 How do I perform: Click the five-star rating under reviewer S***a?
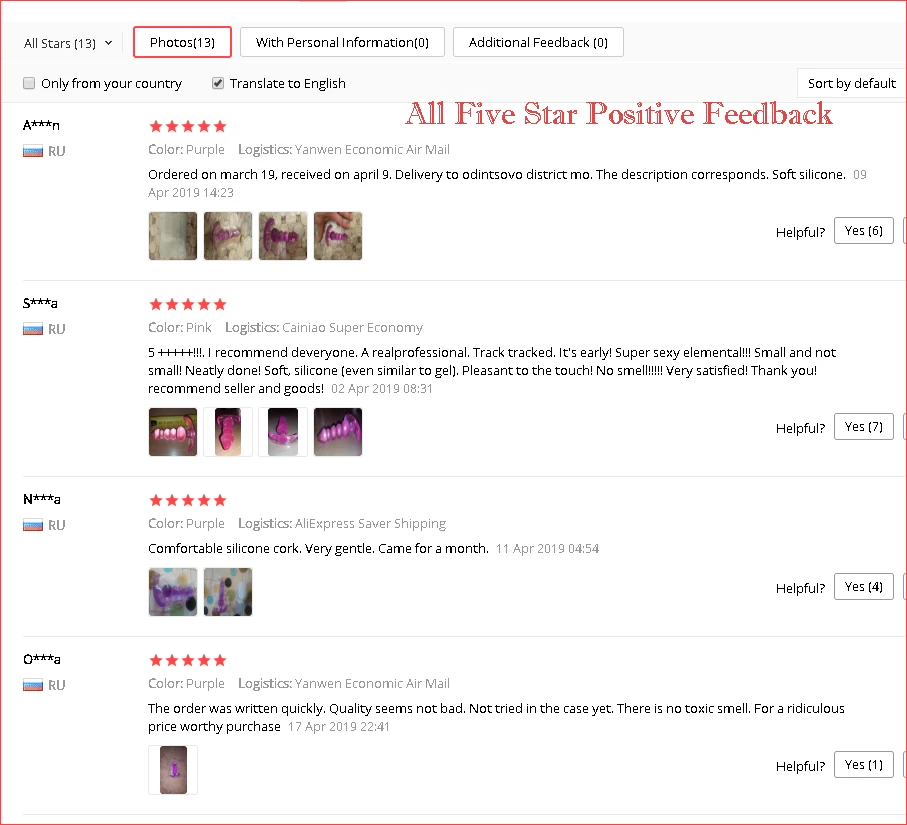[187, 304]
